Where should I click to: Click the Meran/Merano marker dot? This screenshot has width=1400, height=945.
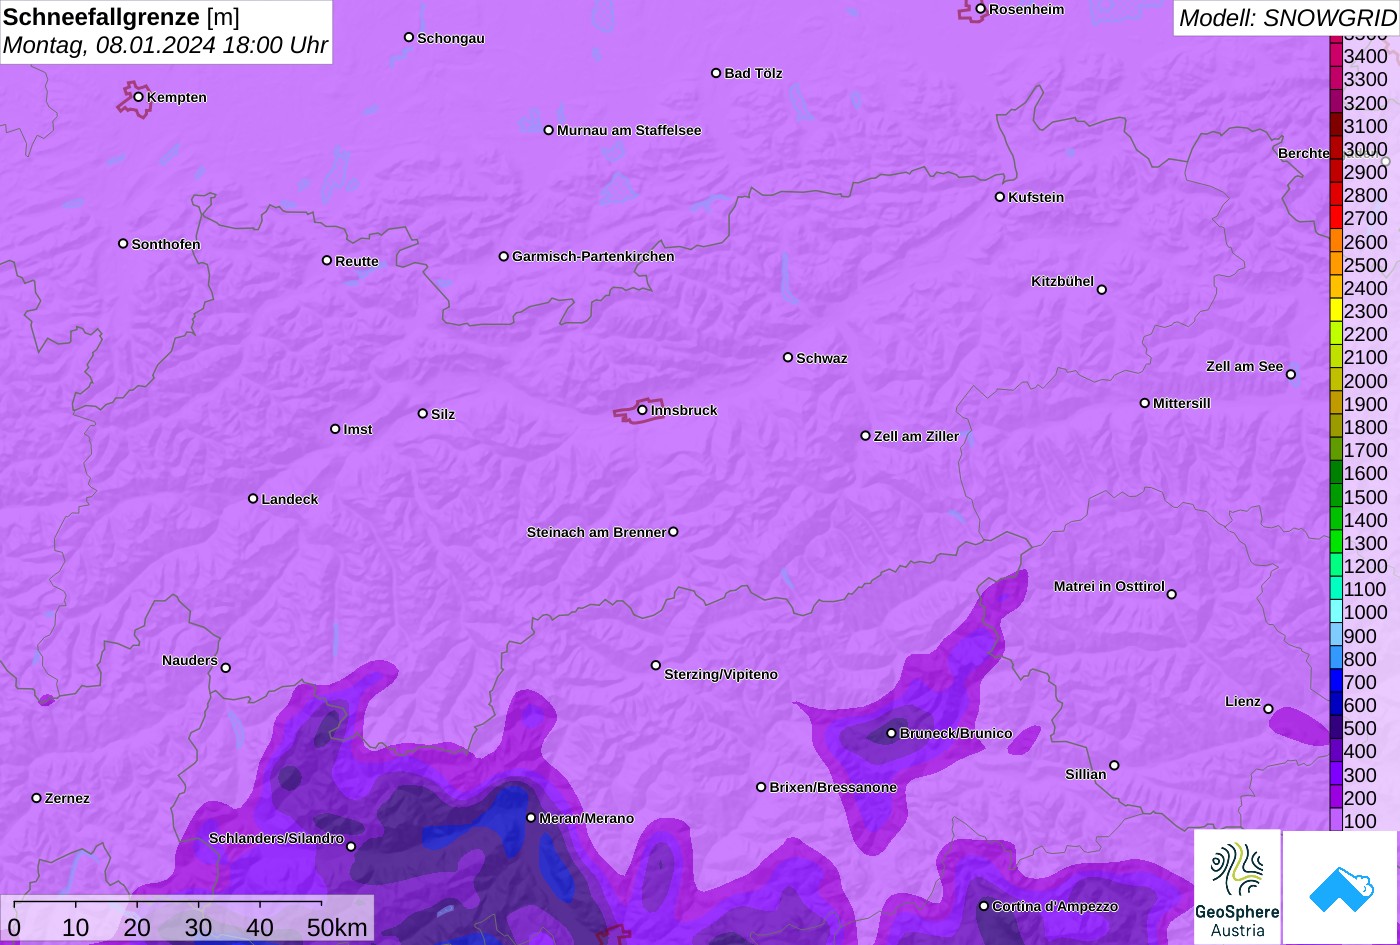[x=531, y=818]
